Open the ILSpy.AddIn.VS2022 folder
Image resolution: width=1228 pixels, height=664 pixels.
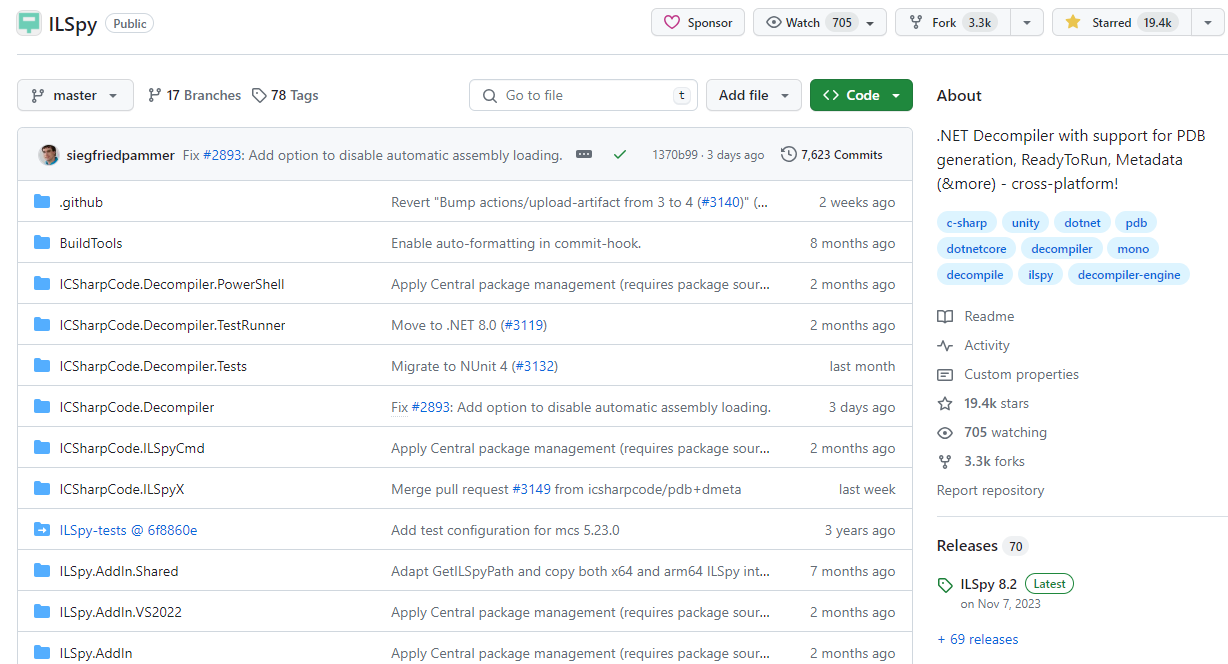121,612
